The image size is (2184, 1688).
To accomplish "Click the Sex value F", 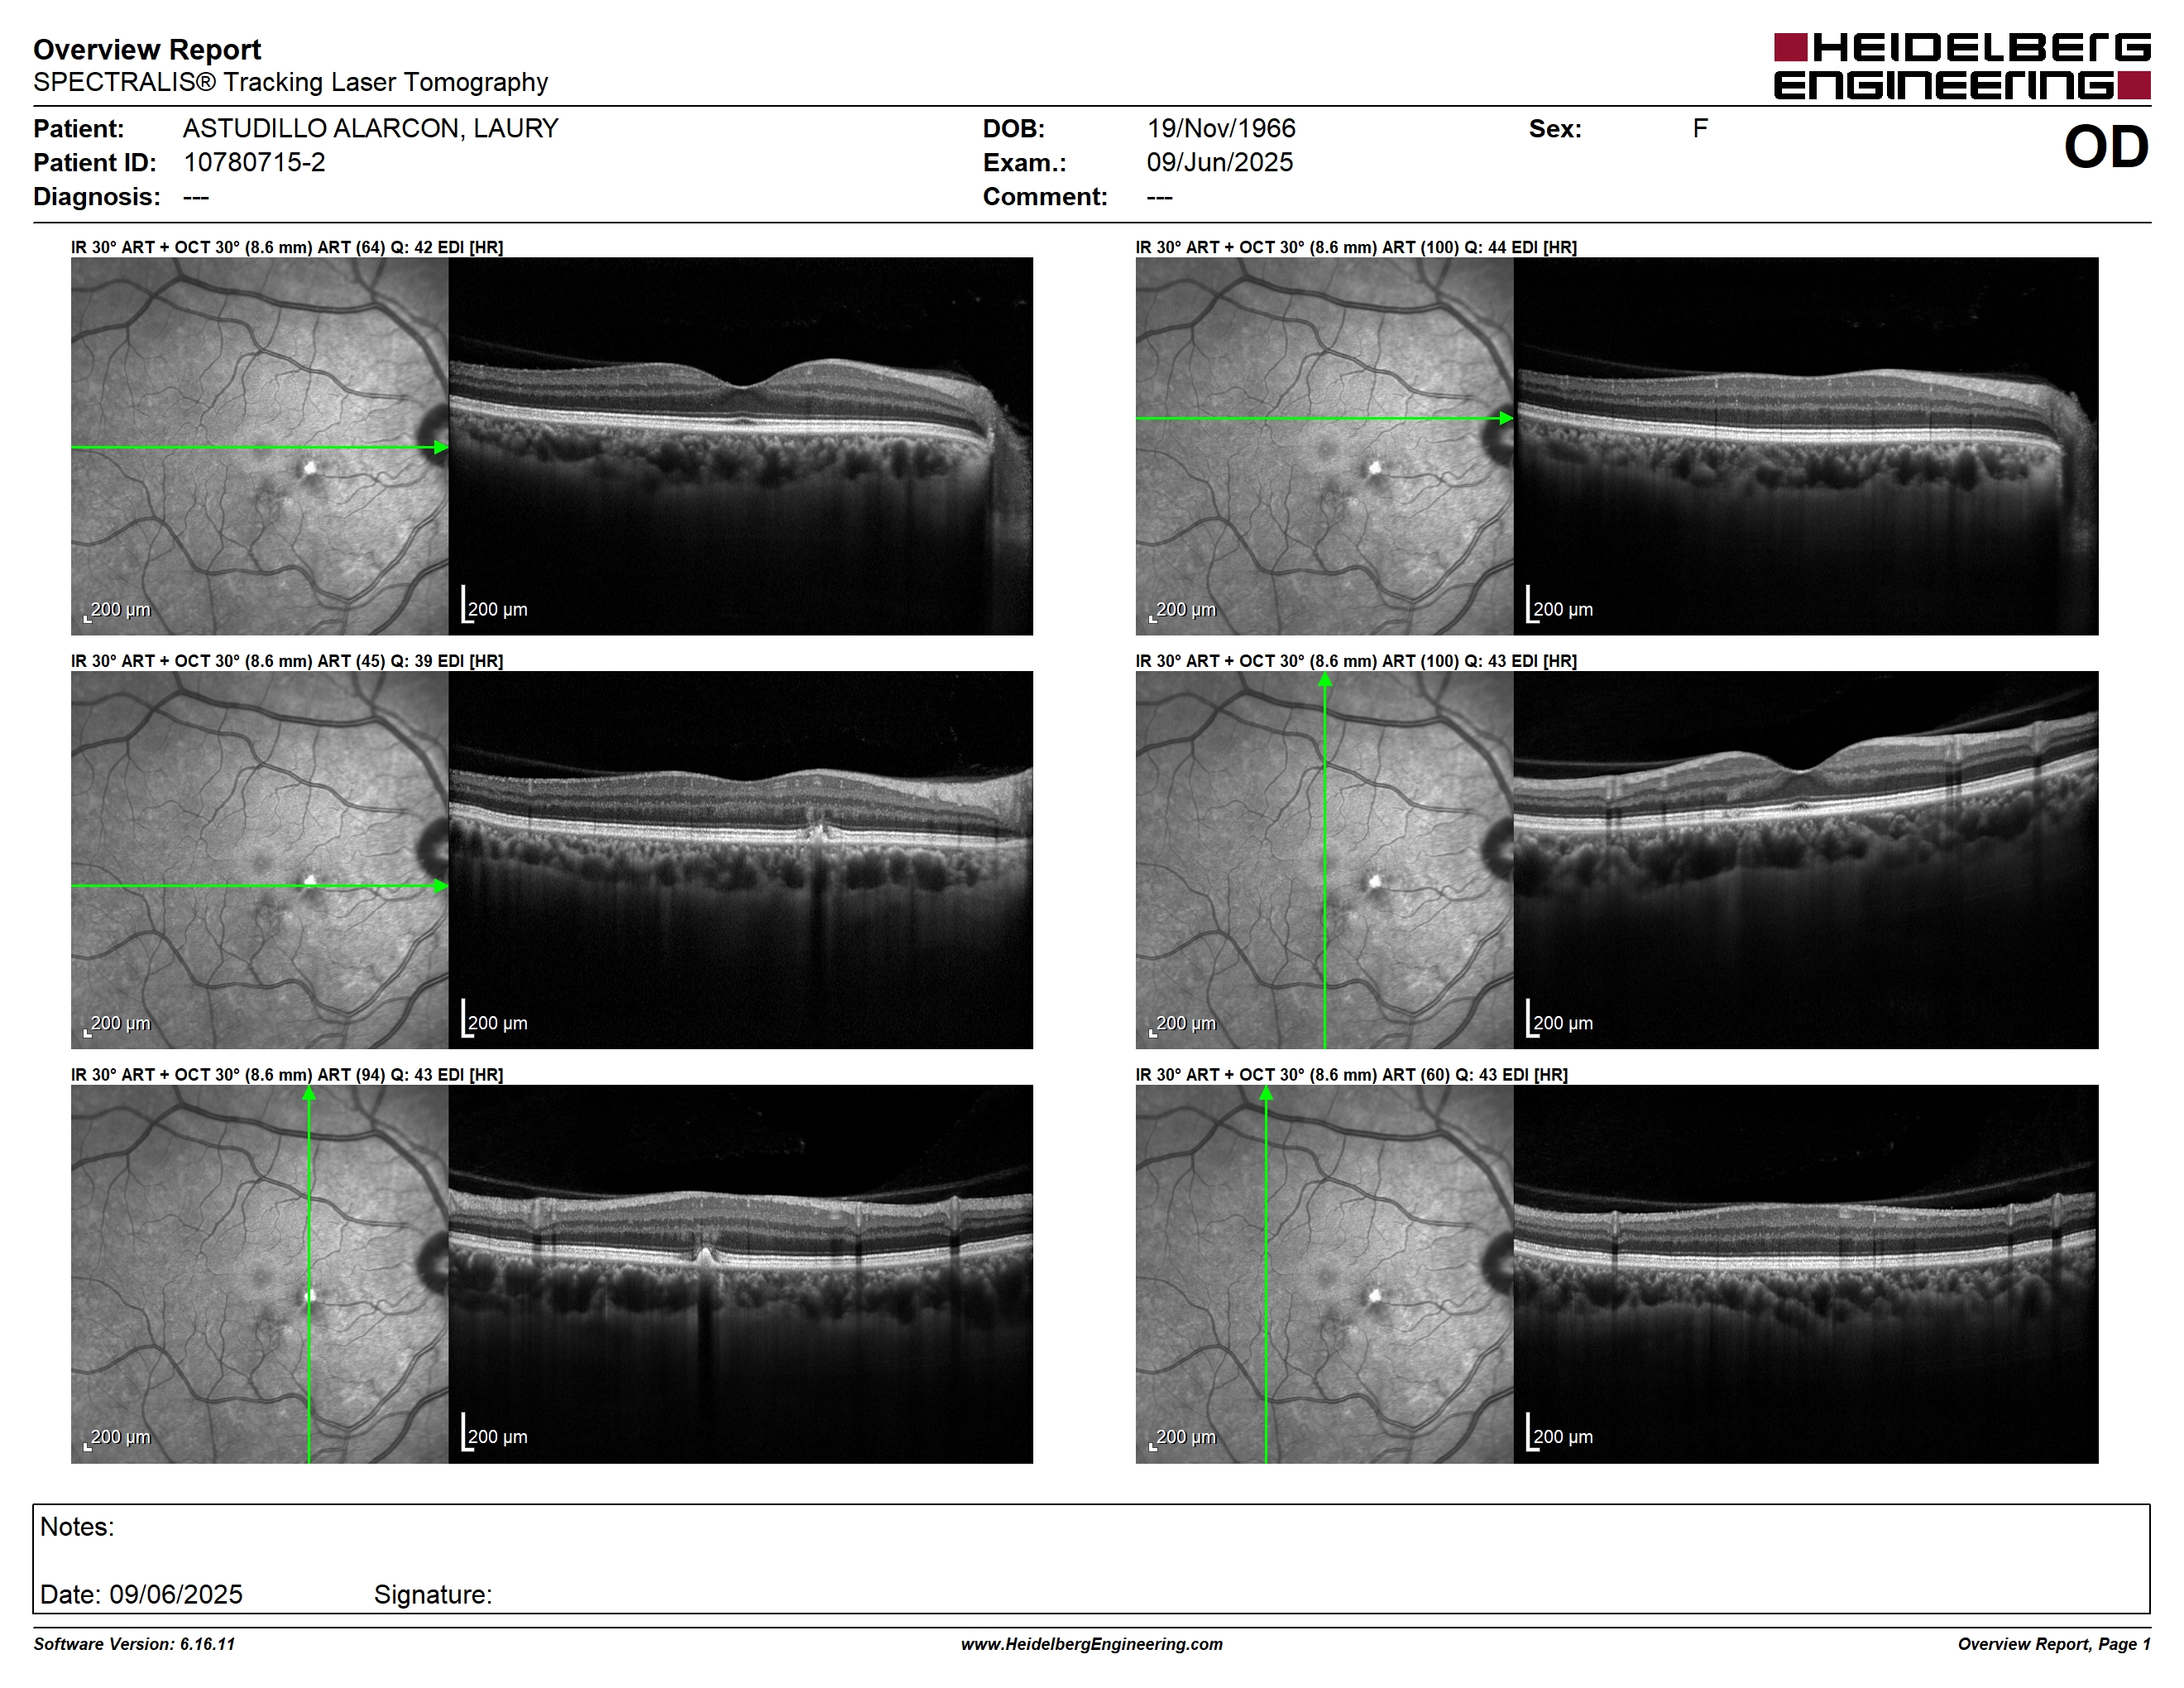I will 1700,128.
